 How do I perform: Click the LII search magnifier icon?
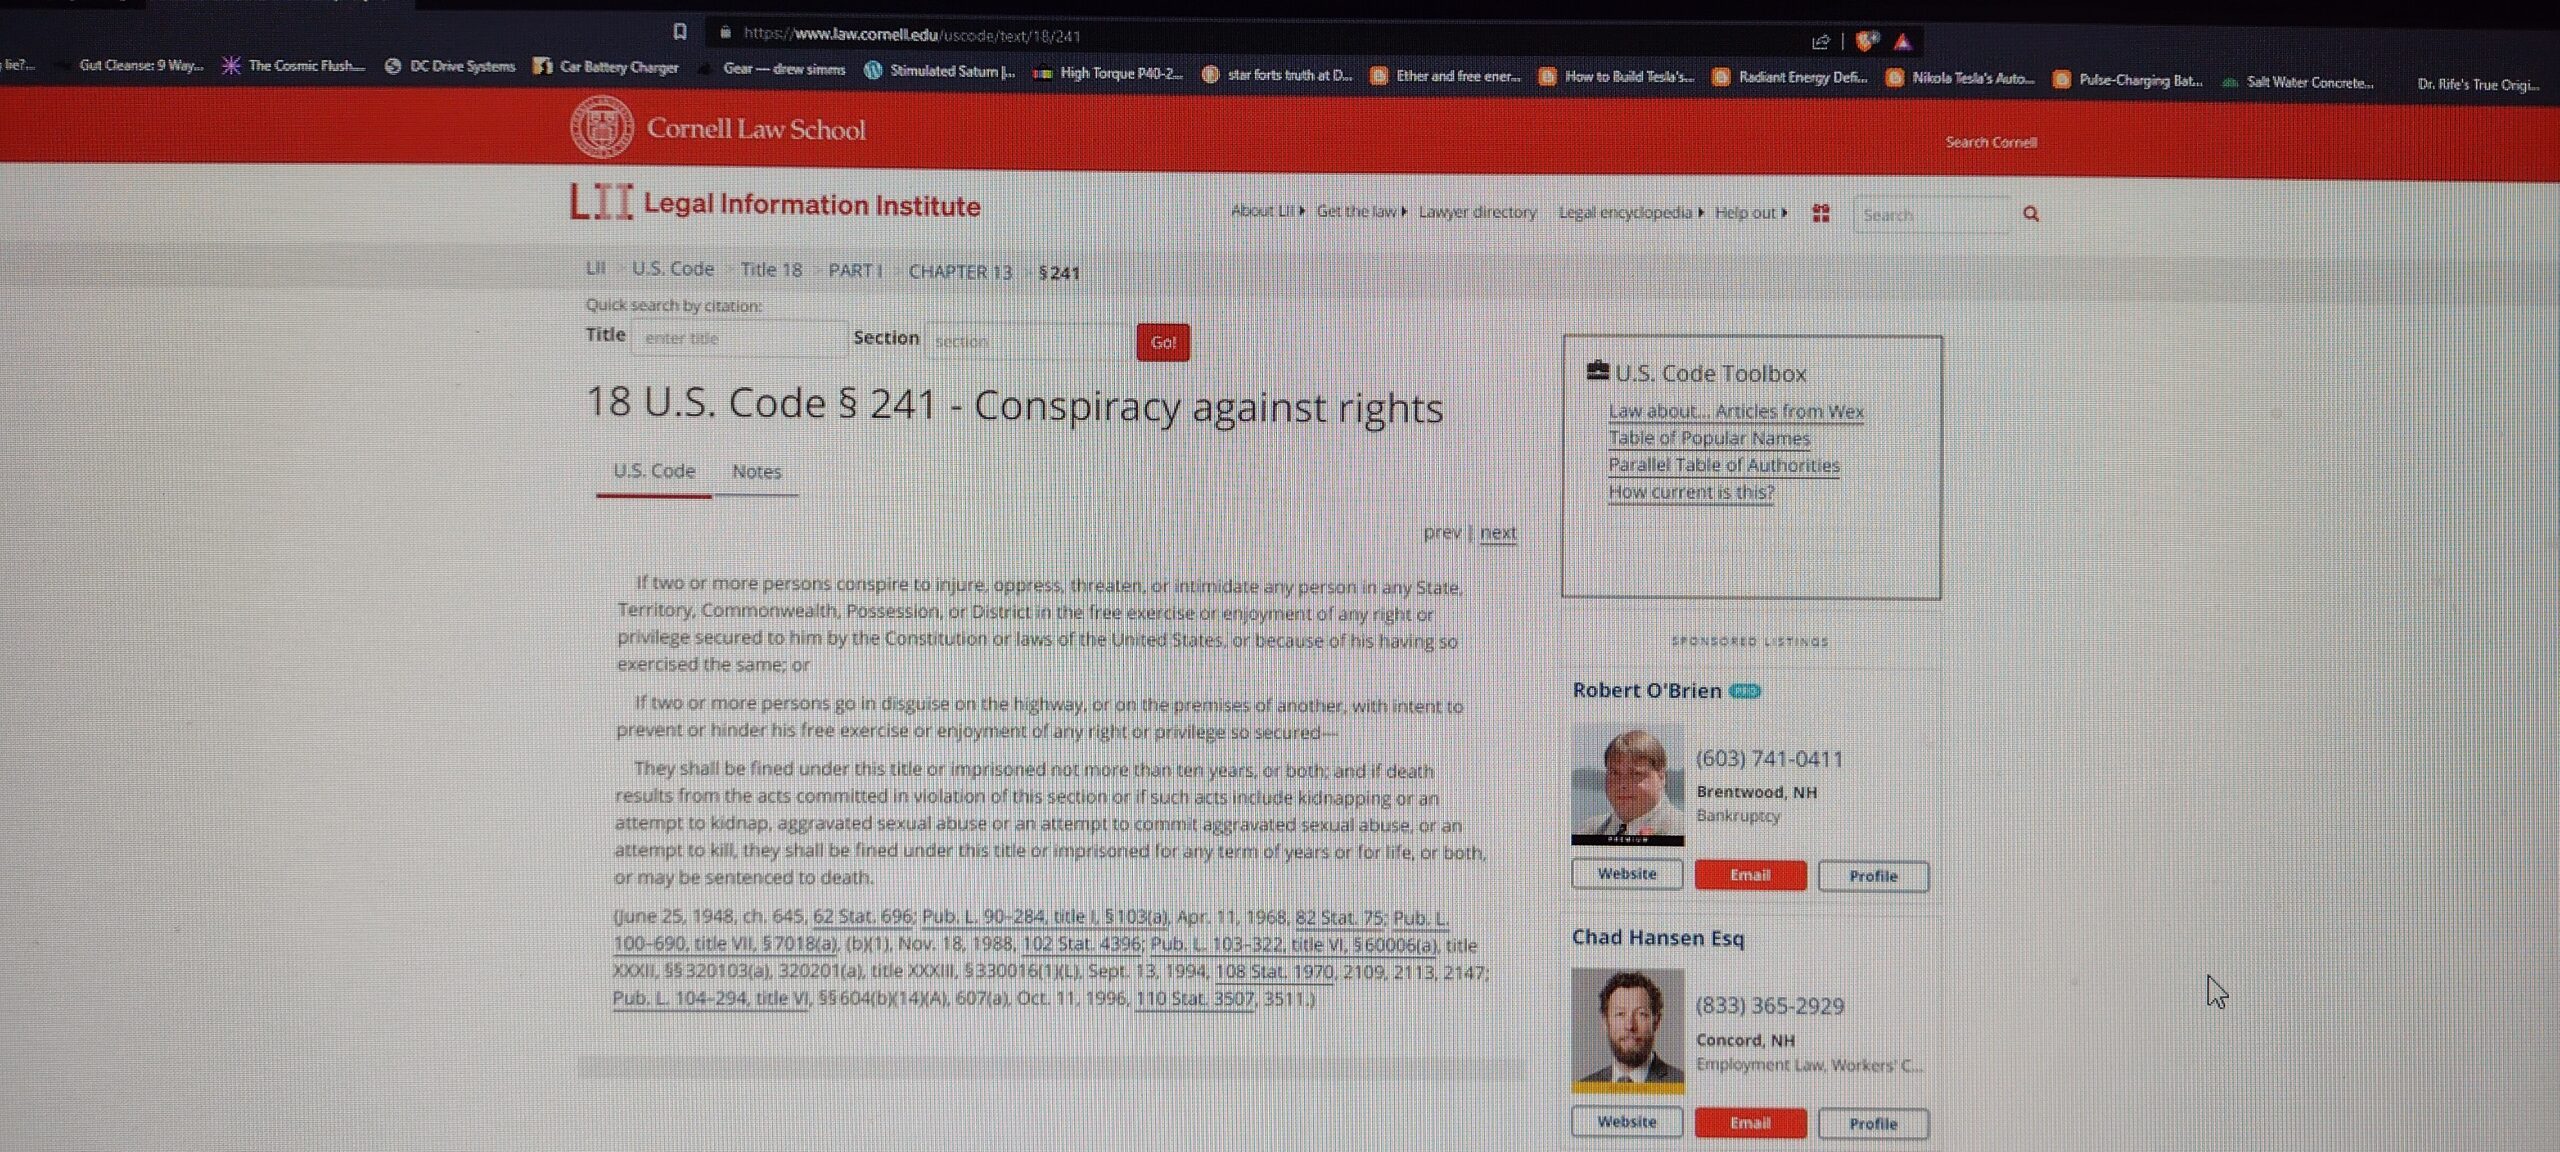[x=2030, y=214]
